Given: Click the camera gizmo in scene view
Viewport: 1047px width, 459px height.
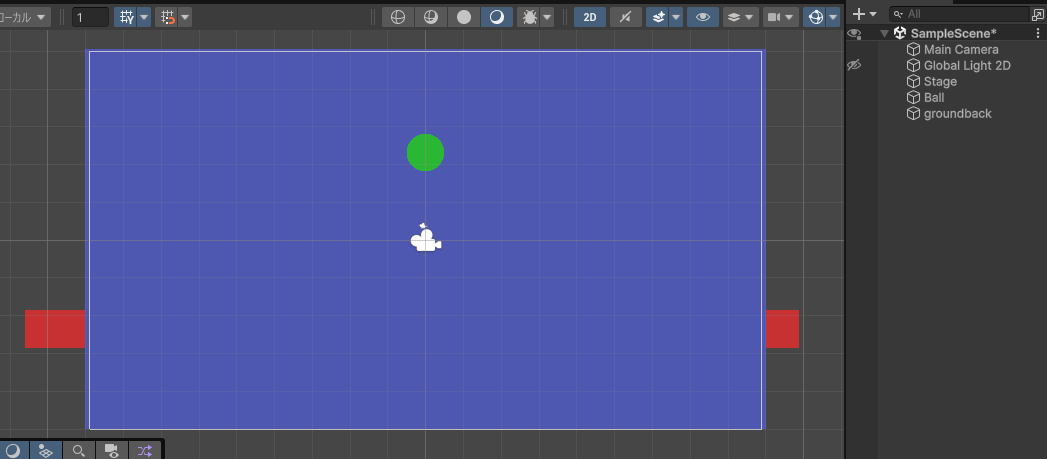Looking at the screenshot, I should pos(425,239).
